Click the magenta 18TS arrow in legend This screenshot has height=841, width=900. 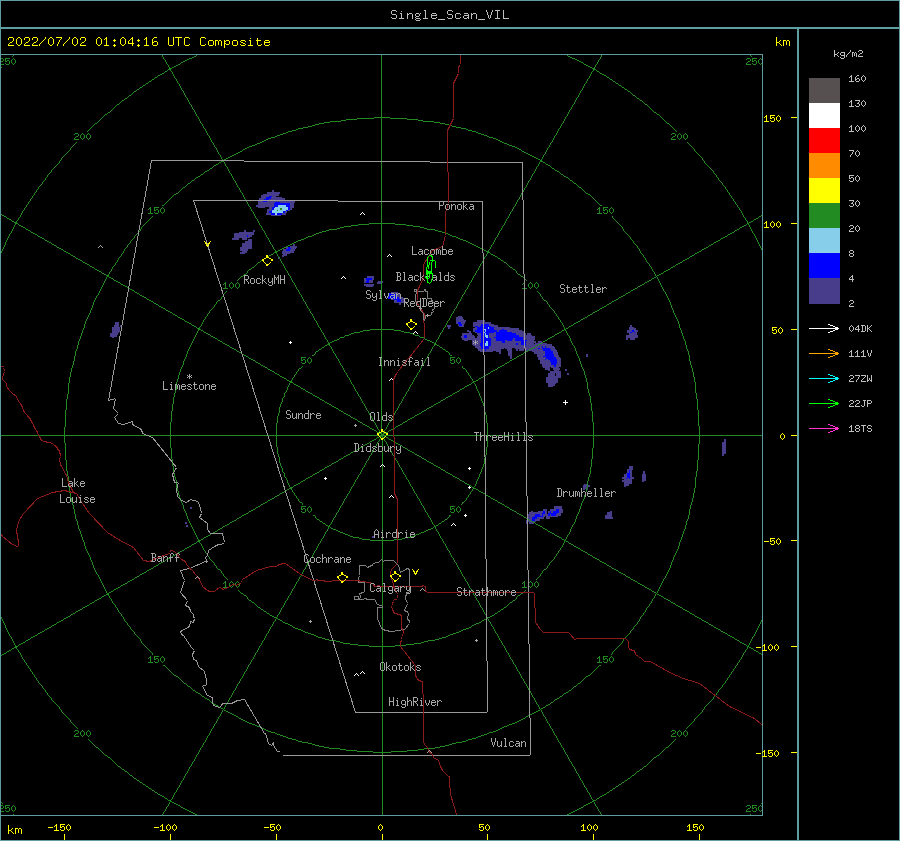[x=824, y=428]
